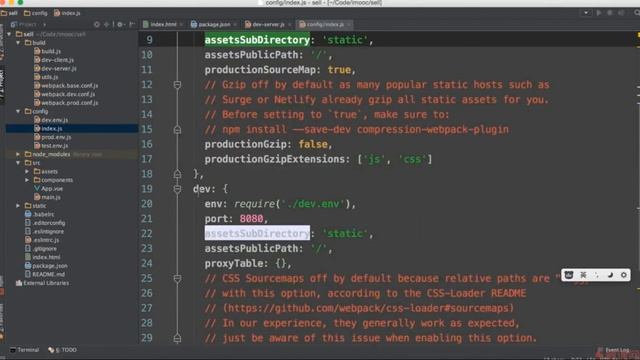Toggle code folding marker at line 25

(177, 278)
